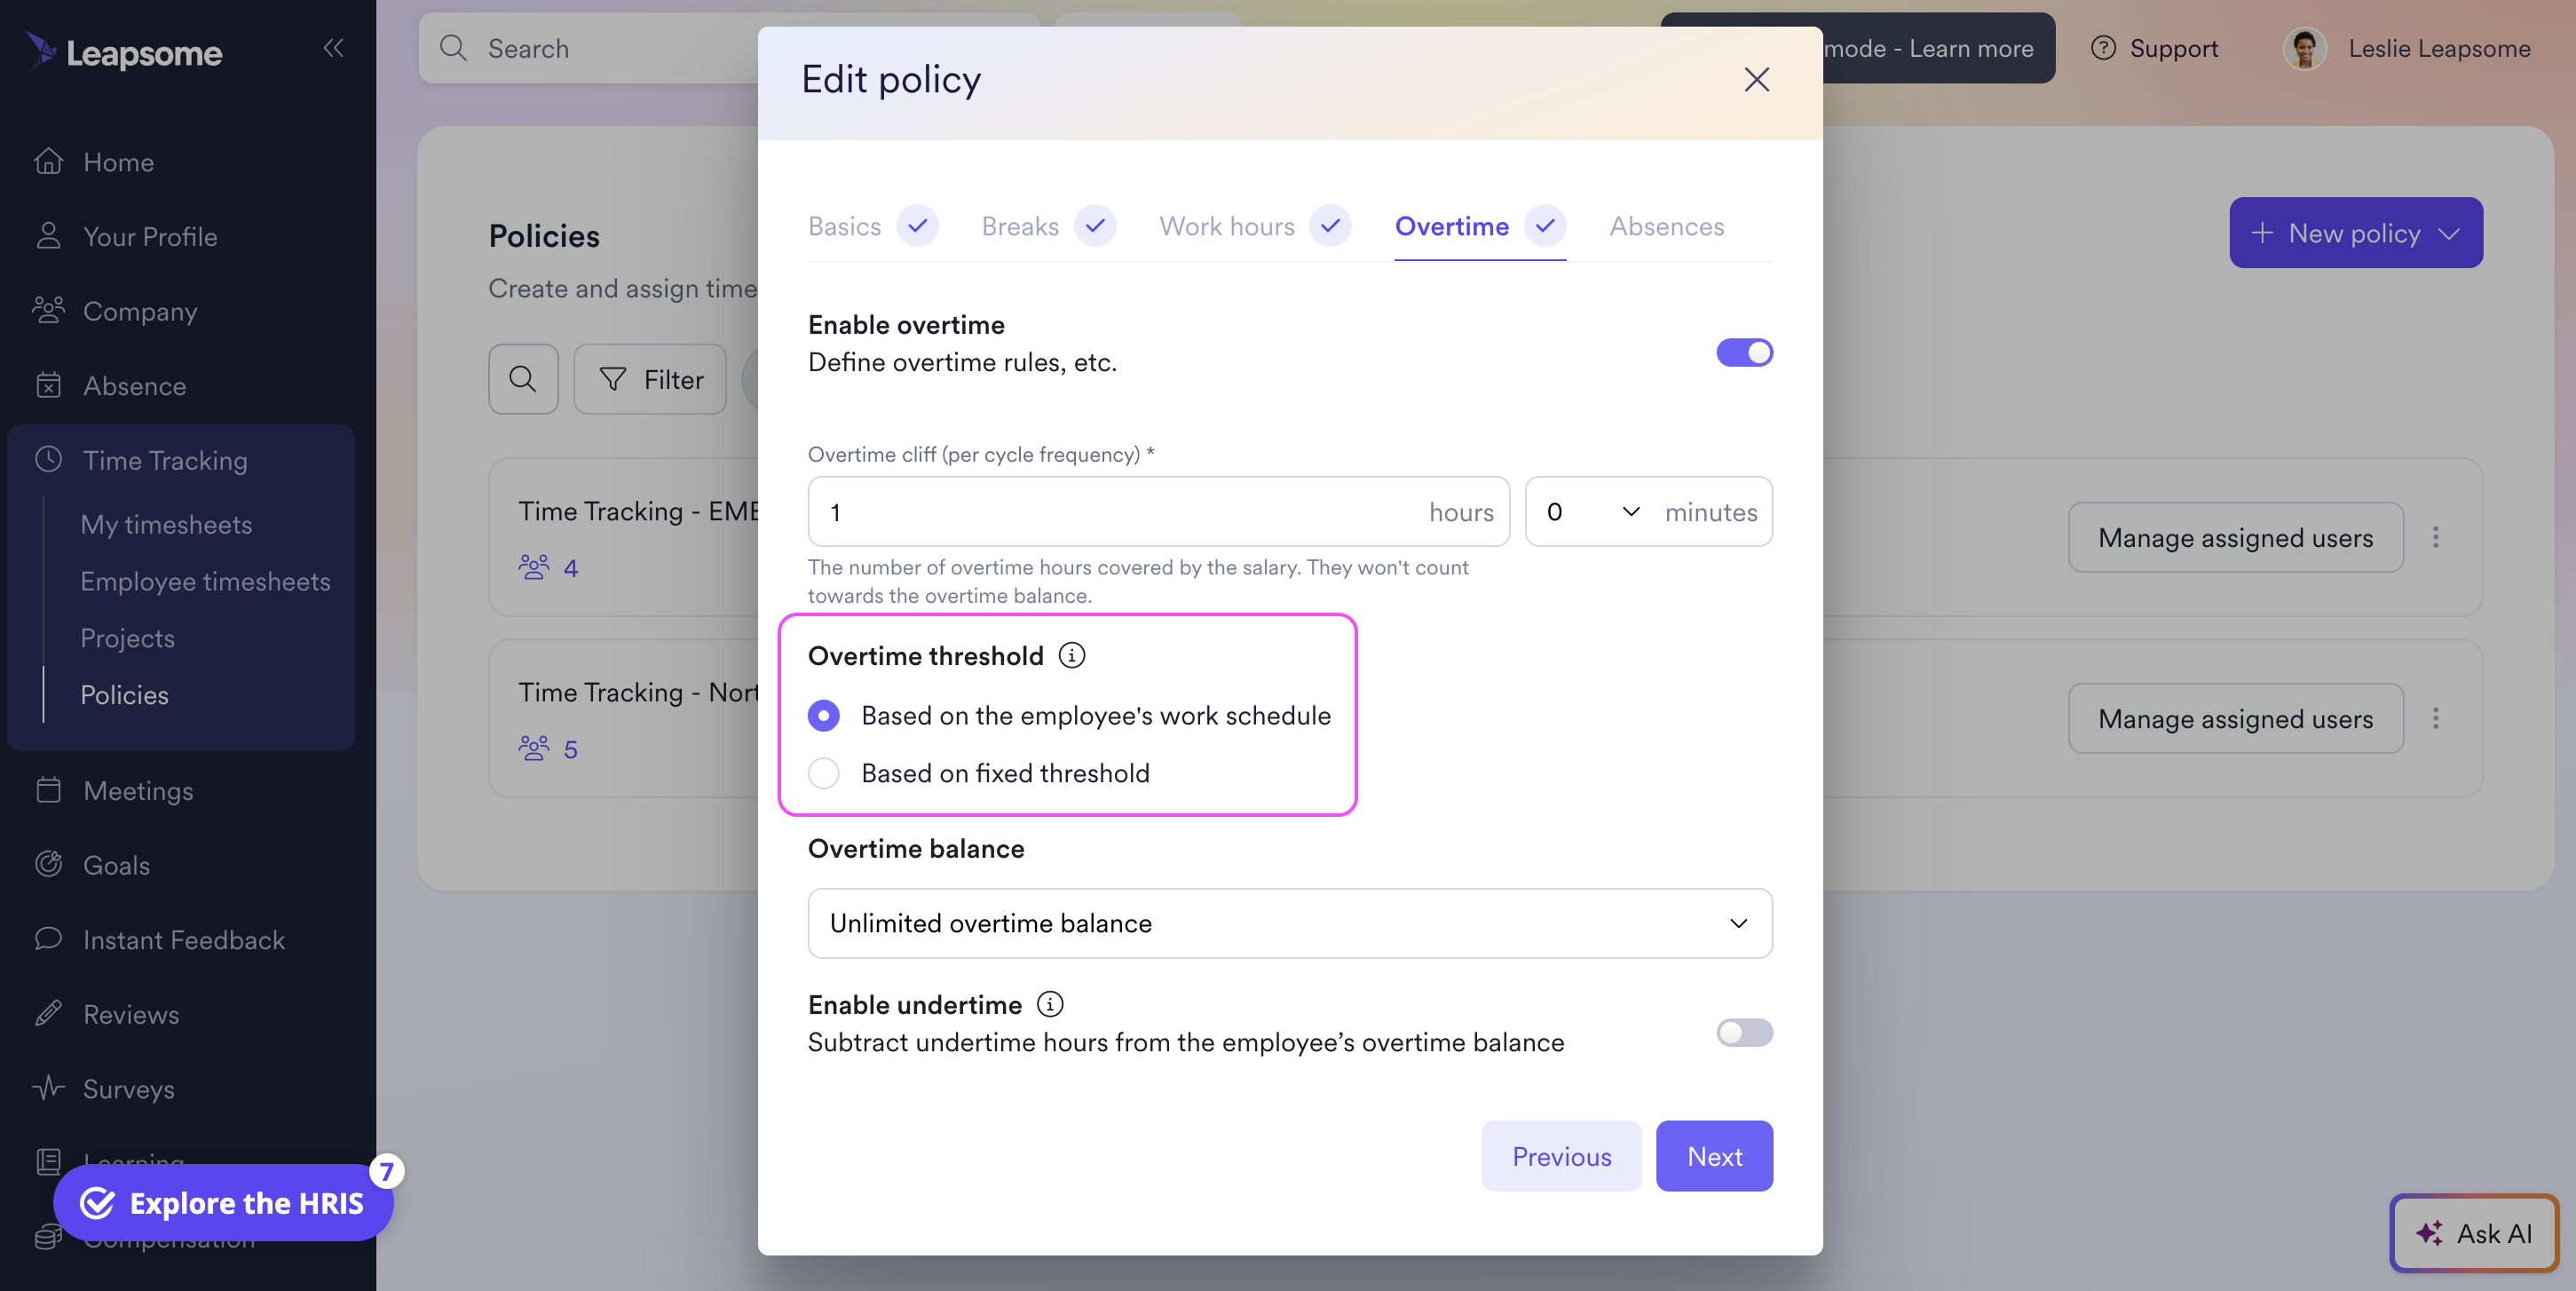Click the Previous button

[1560, 1155]
